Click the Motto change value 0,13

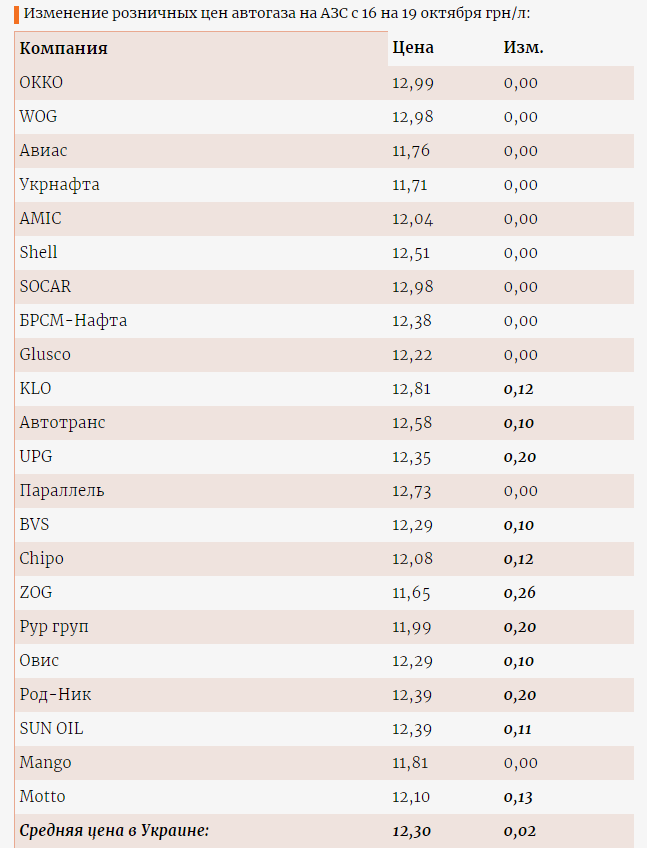[x=518, y=797]
